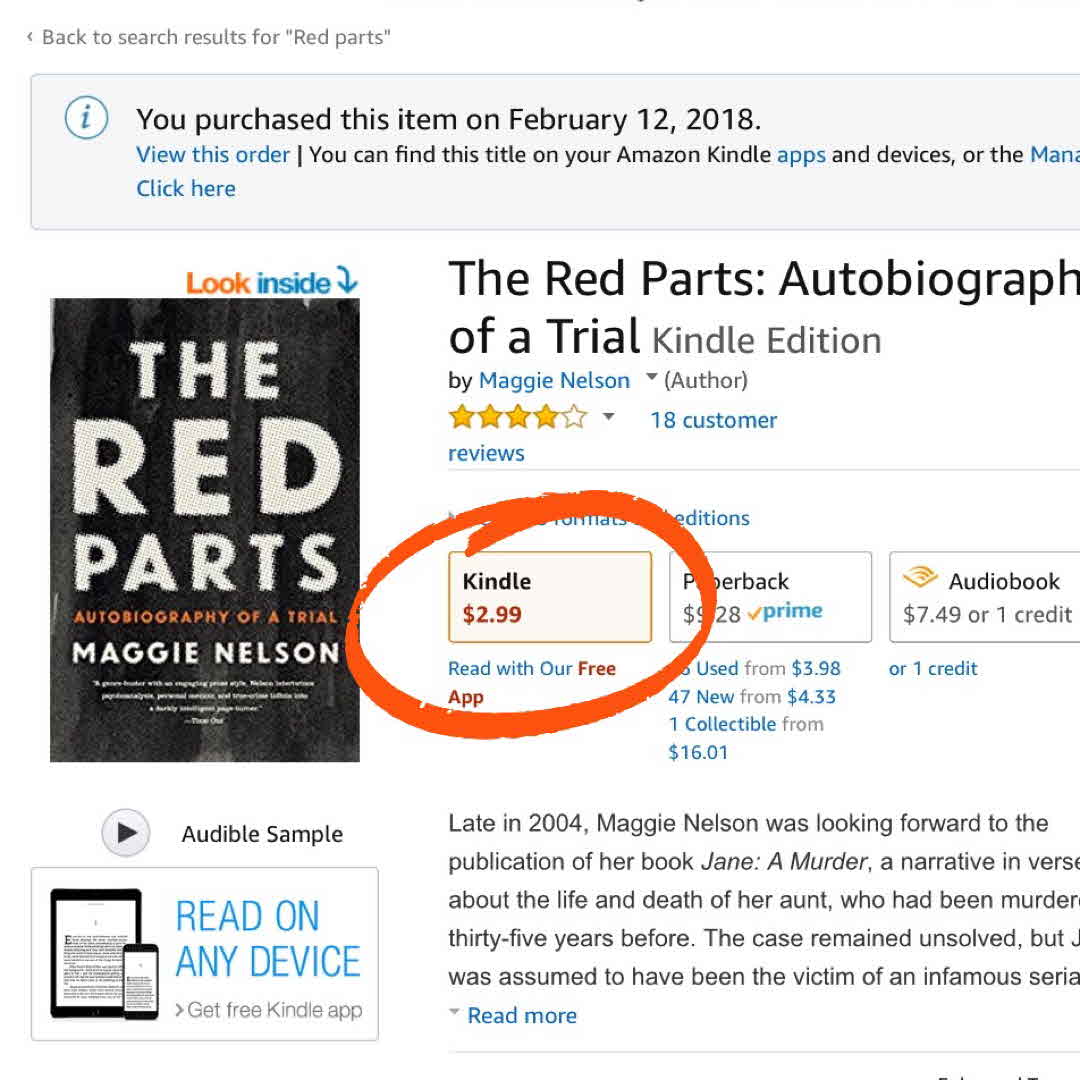Click The Red Parts book cover
The image size is (1080, 1080).
click(205, 529)
